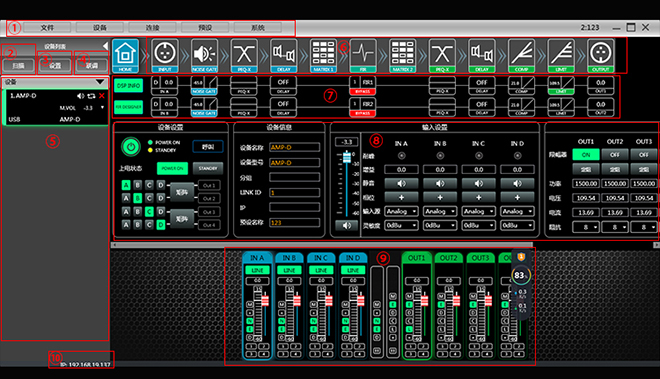
Task: Click FIR2 block in signal flow
Action: pos(363,107)
